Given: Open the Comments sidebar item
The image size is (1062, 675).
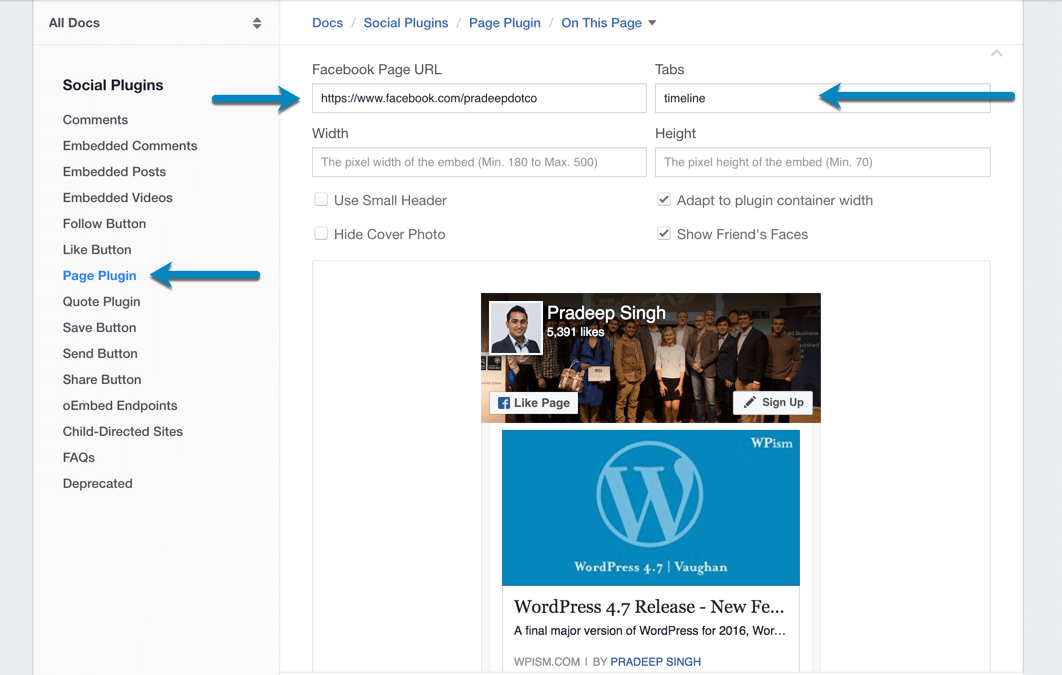Looking at the screenshot, I should coord(95,120).
